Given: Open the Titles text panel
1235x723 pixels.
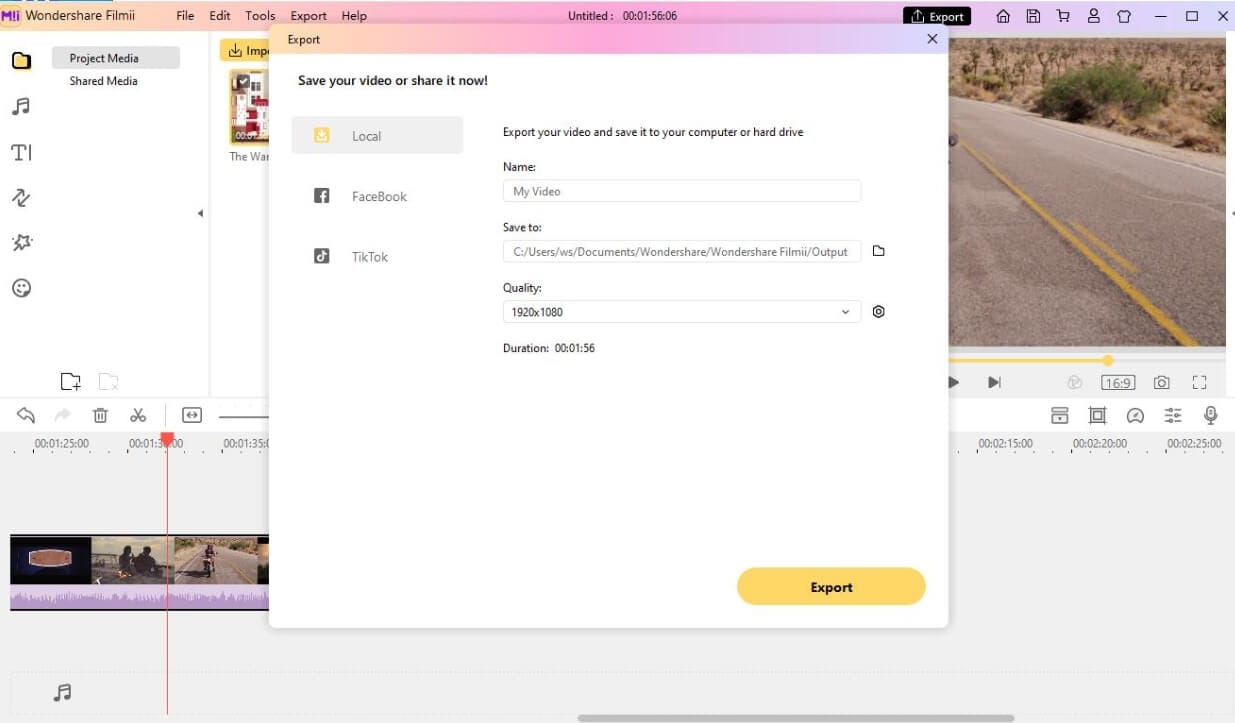Looking at the screenshot, I should click(x=21, y=152).
